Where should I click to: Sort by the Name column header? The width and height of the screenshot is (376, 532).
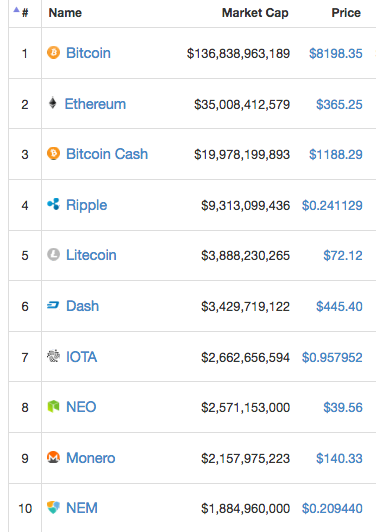(65, 13)
